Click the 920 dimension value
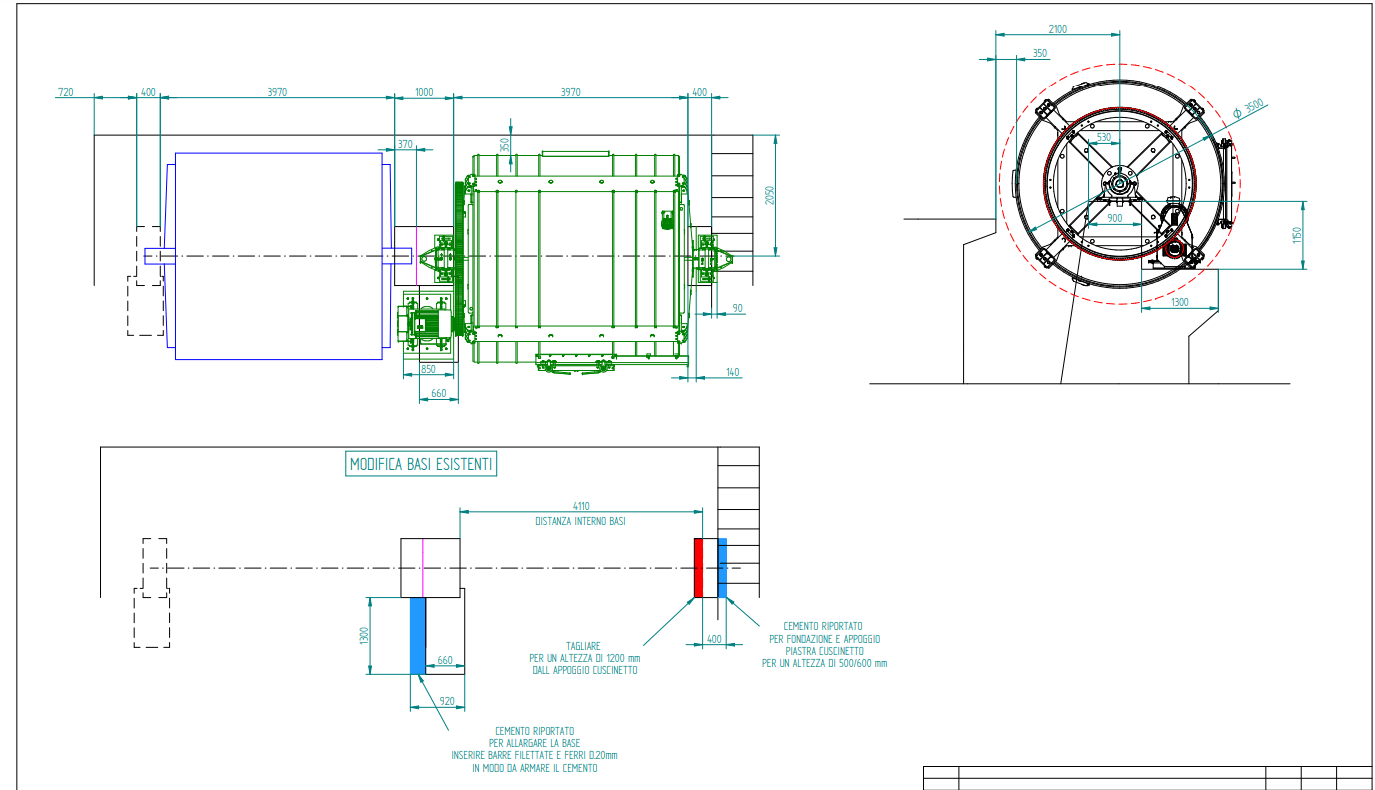Screen dimensions: 1375x790 [449, 702]
